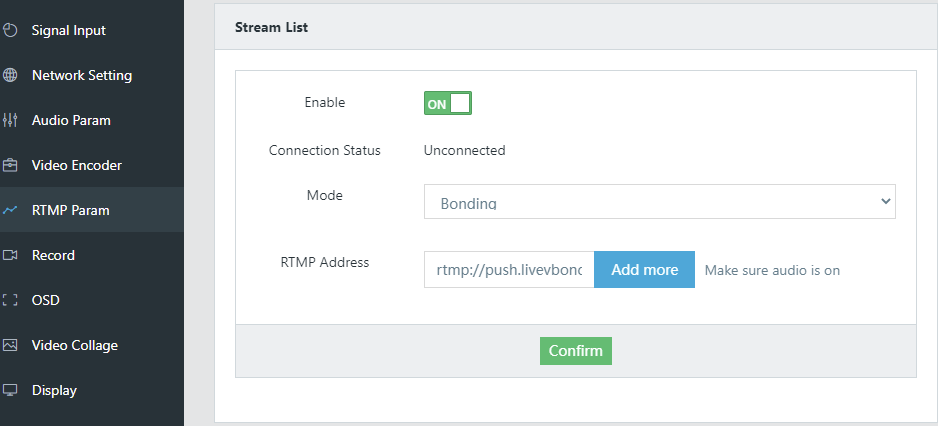This screenshot has width=938, height=426.
Task: Toggle the stream Enable switch off
Action: click(x=447, y=103)
